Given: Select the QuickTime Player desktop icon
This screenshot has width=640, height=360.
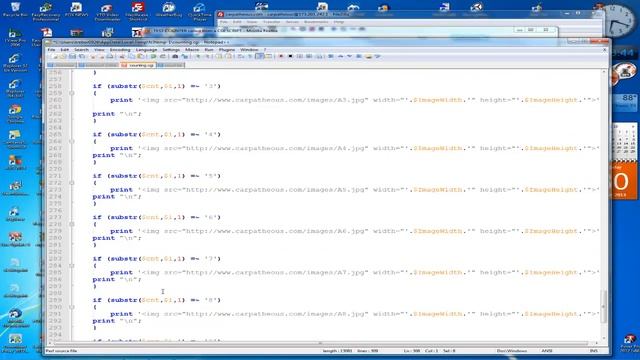Looking at the screenshot, I should [x=199, y=11].
